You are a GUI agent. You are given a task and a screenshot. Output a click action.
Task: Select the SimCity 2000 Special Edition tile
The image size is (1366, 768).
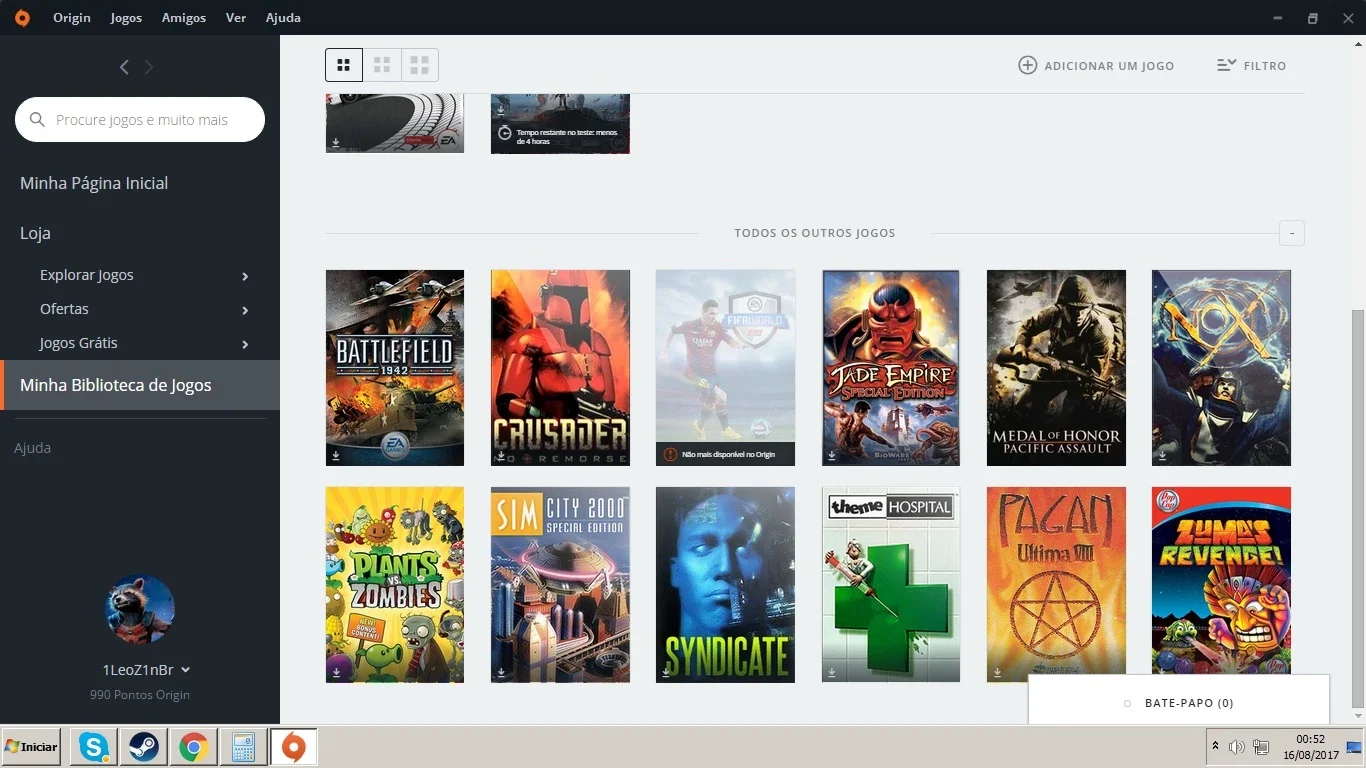(x=560, y=585)
